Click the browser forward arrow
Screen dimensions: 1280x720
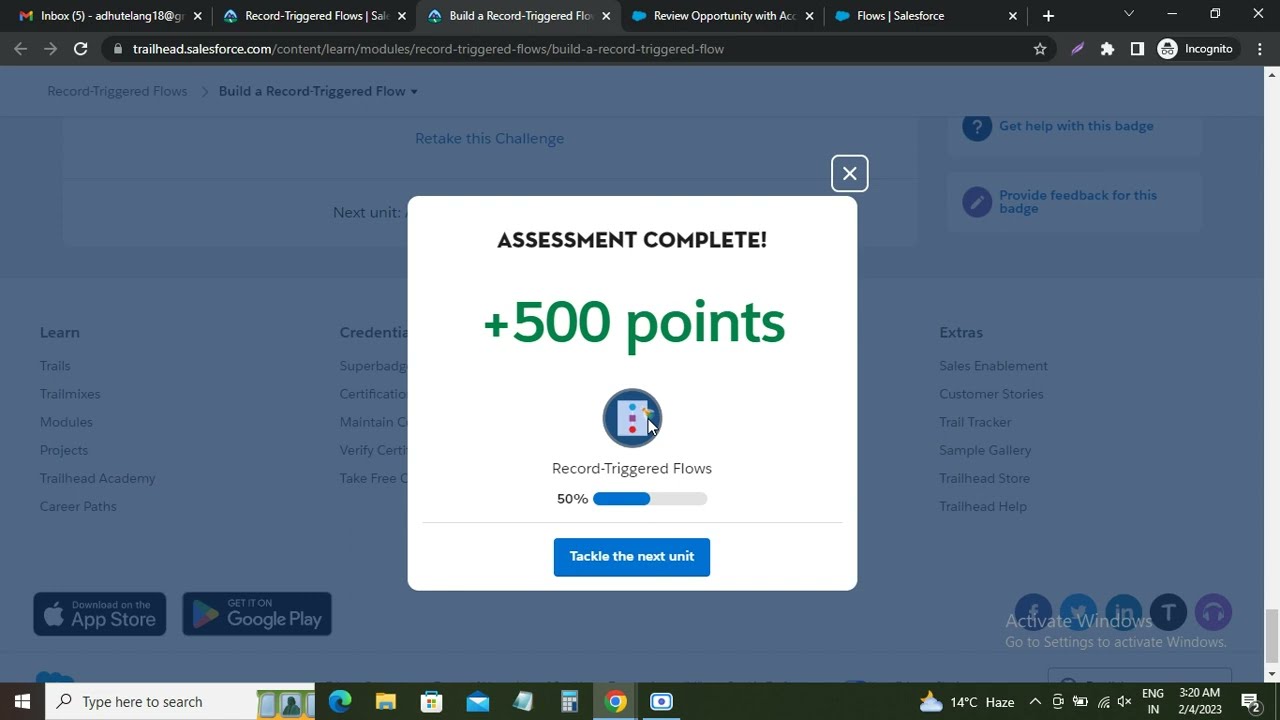click(x=50, y=49)
